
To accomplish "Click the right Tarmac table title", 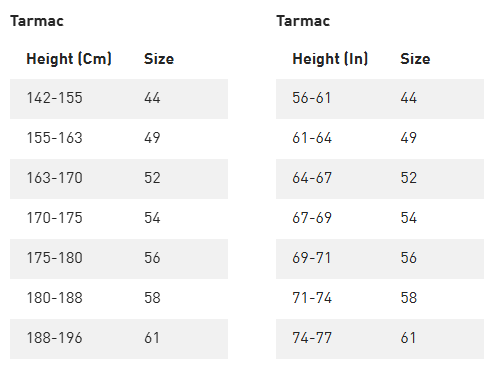I will (x=303, y=21).
